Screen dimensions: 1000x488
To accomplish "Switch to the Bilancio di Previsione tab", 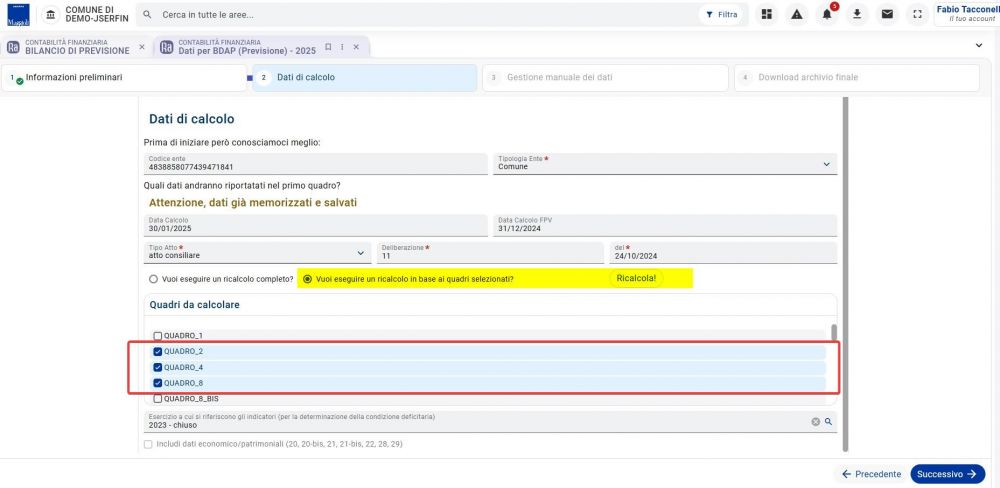I will 77,47.
